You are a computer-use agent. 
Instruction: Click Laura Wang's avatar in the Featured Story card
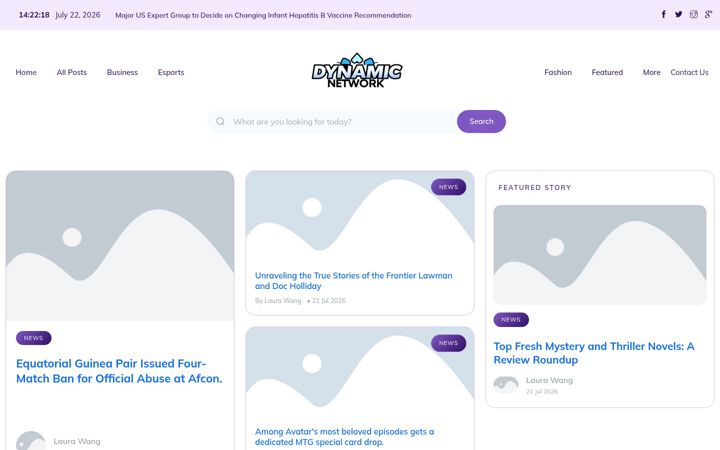[x=506, y=385]
